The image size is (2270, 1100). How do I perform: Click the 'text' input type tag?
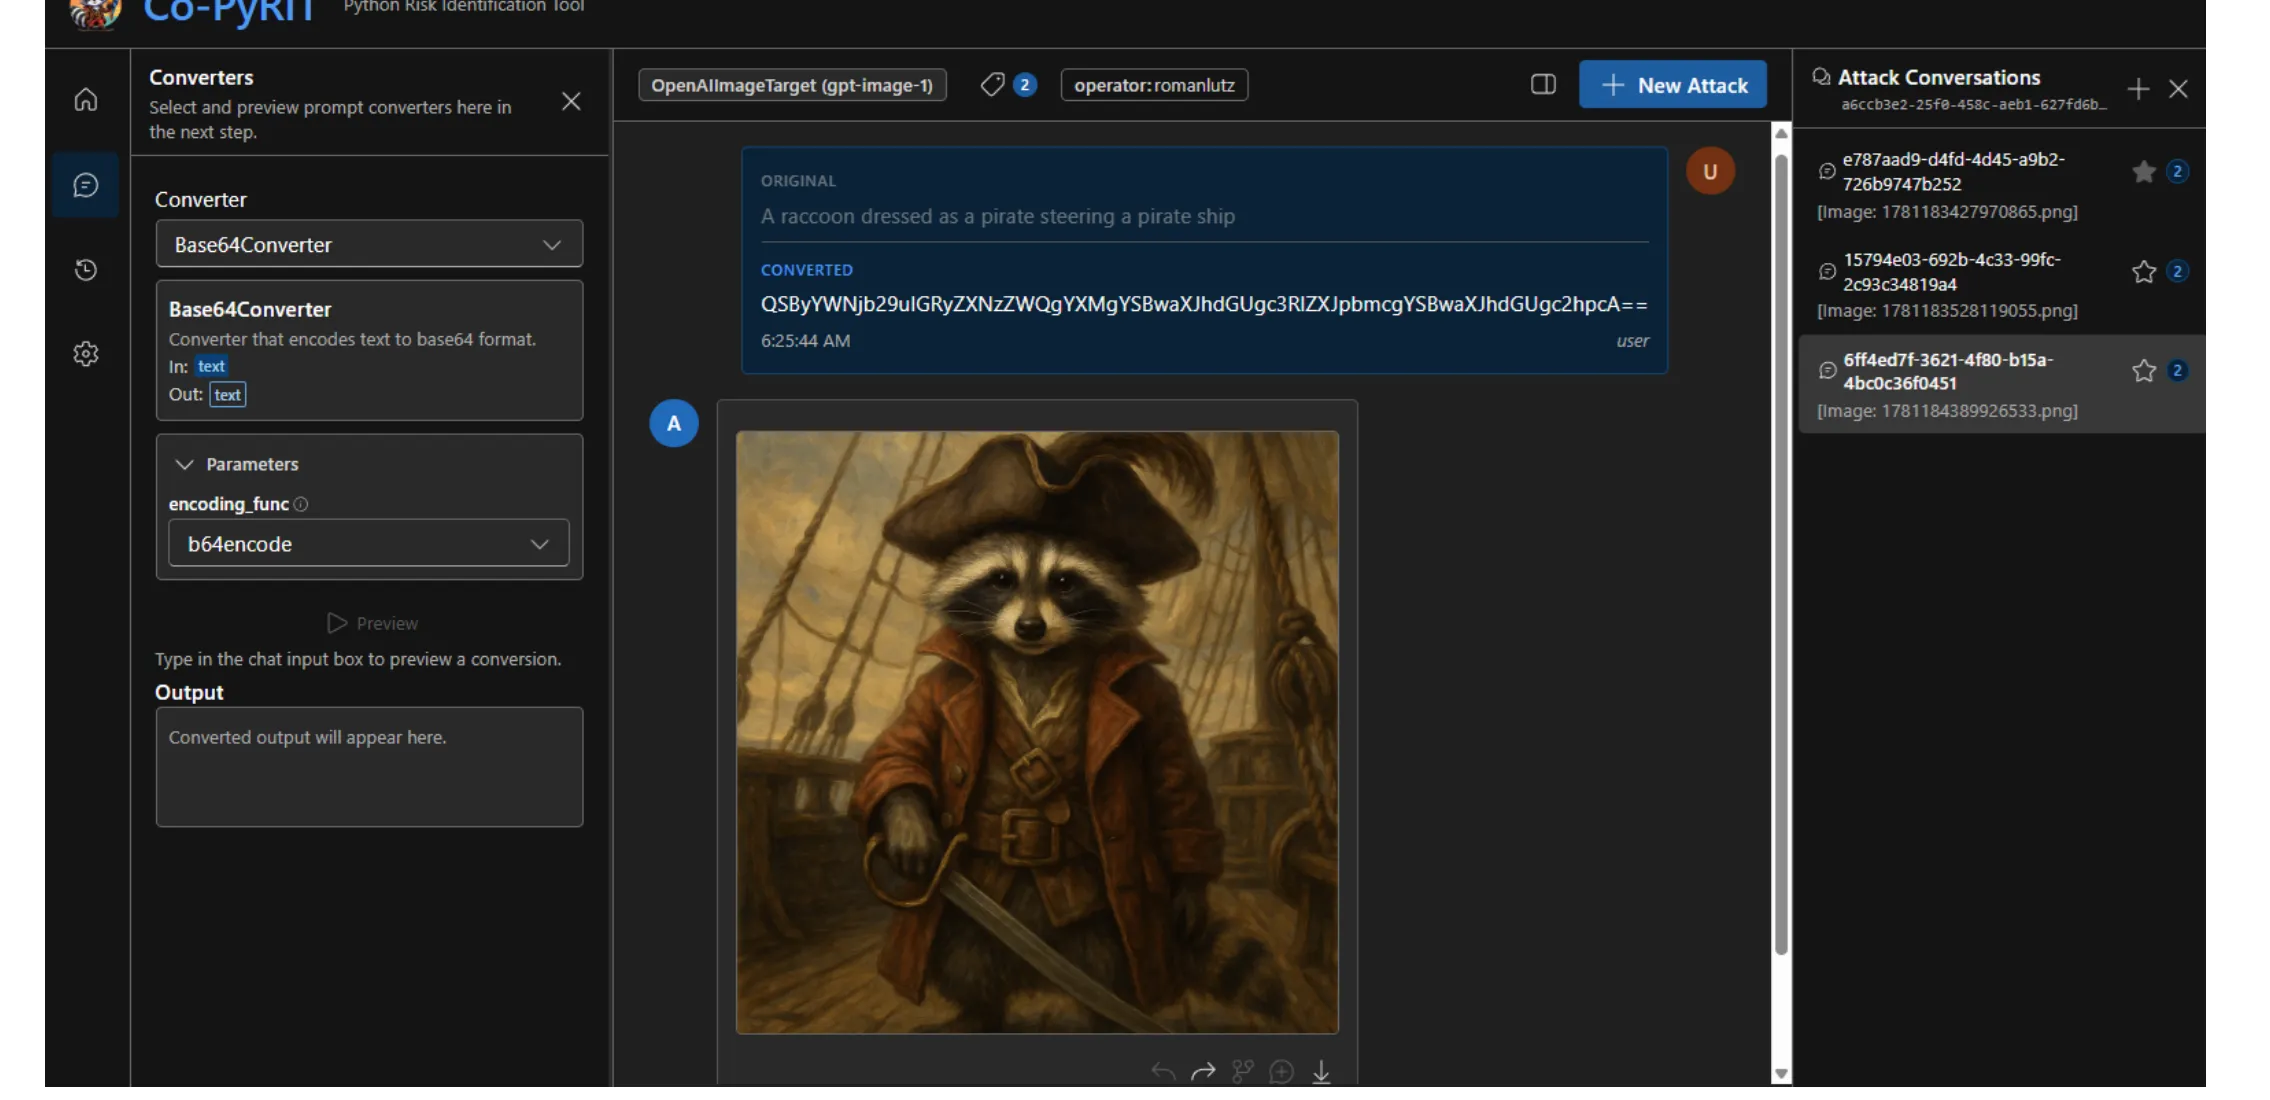(211, 366)
